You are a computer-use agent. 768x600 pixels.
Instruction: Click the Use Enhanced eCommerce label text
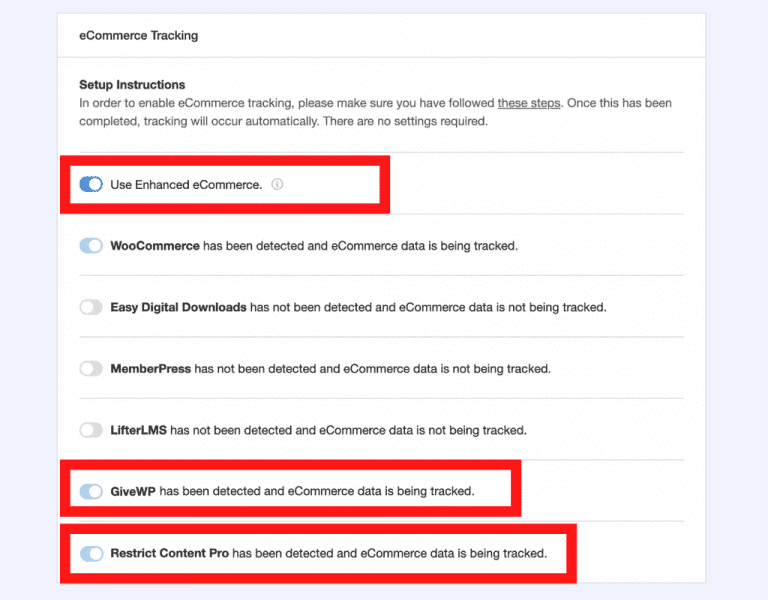(x=186, y=185)
